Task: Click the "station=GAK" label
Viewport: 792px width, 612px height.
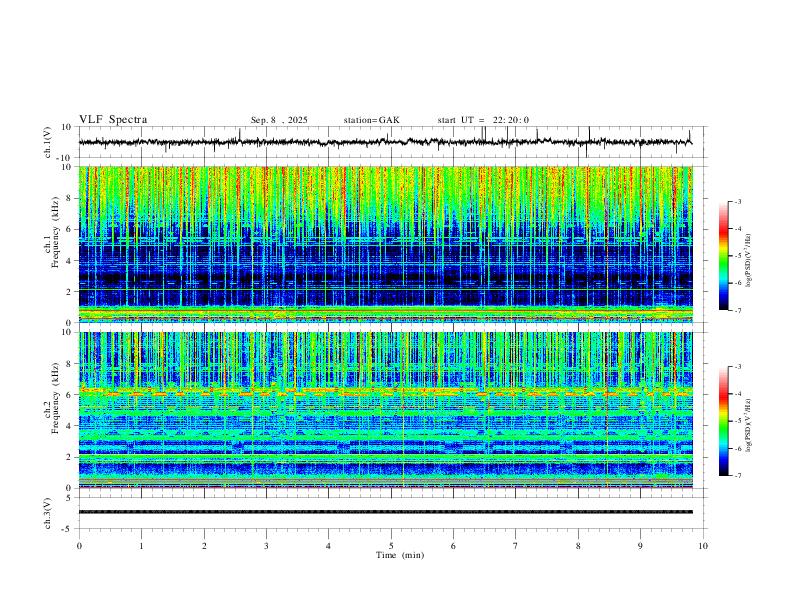Action: point(371,120)
